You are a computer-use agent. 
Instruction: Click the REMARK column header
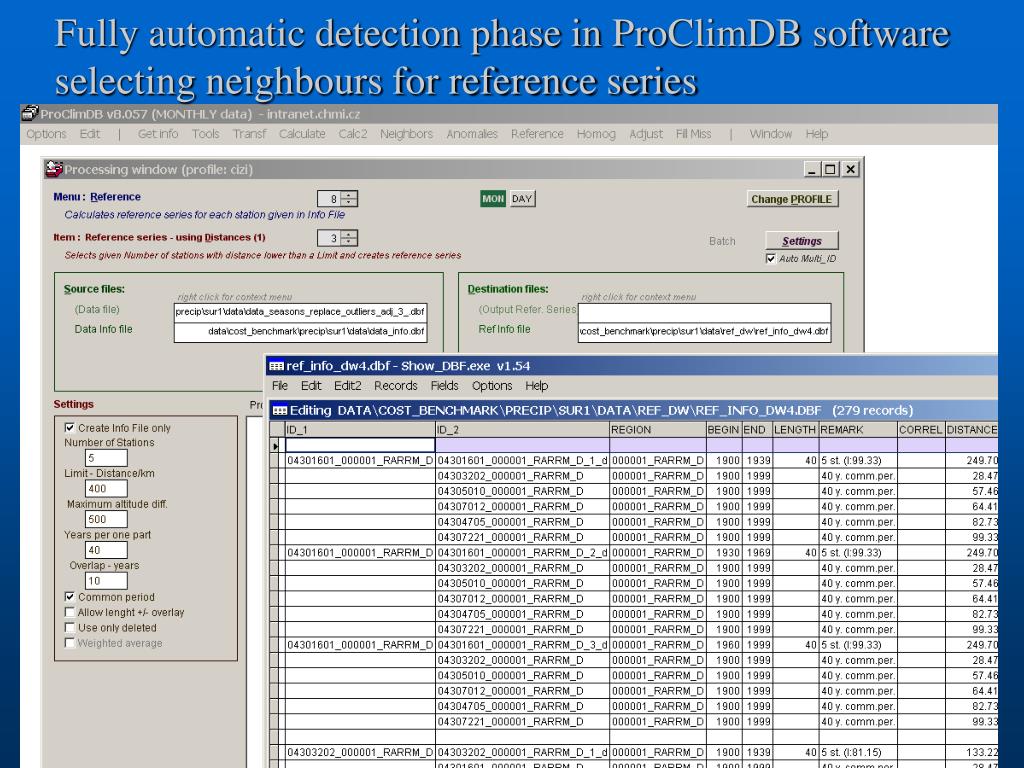[x=858, y=430]
